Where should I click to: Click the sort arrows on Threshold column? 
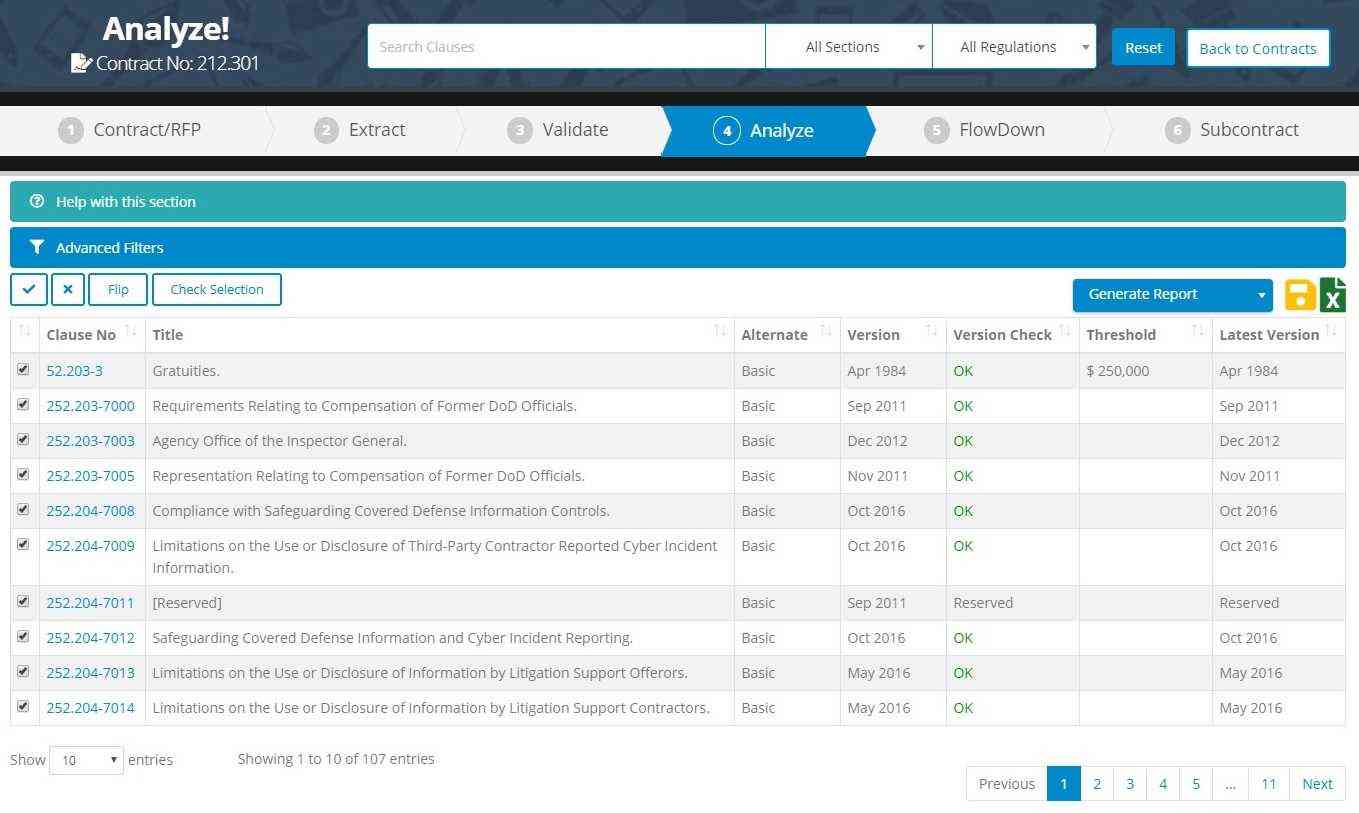(1198, 331)
